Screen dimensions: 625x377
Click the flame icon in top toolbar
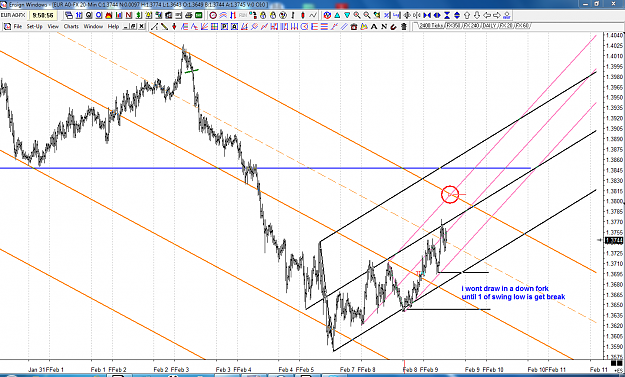(x=108, y=15)
